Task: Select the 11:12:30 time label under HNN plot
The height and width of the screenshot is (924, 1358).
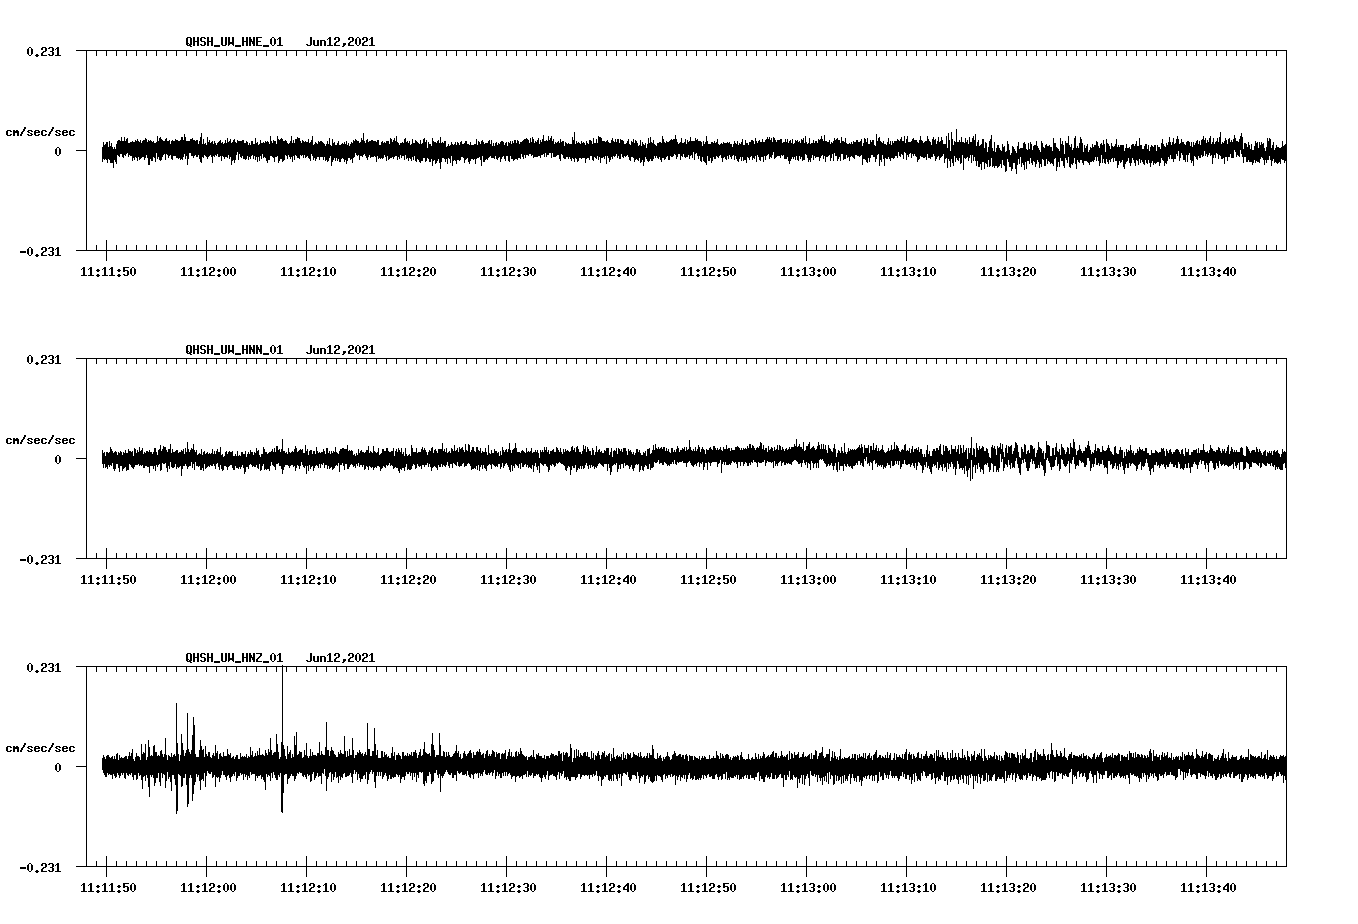Action: click(x=508, y=580)
